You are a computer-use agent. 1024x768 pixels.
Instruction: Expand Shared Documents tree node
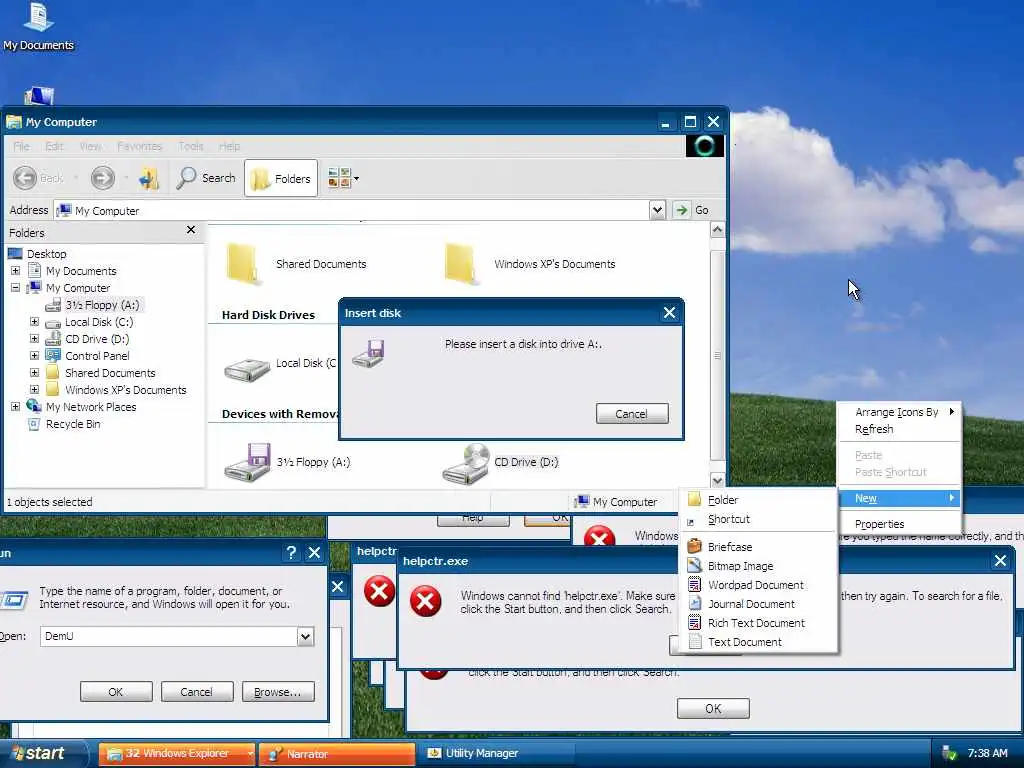(35, 373)
